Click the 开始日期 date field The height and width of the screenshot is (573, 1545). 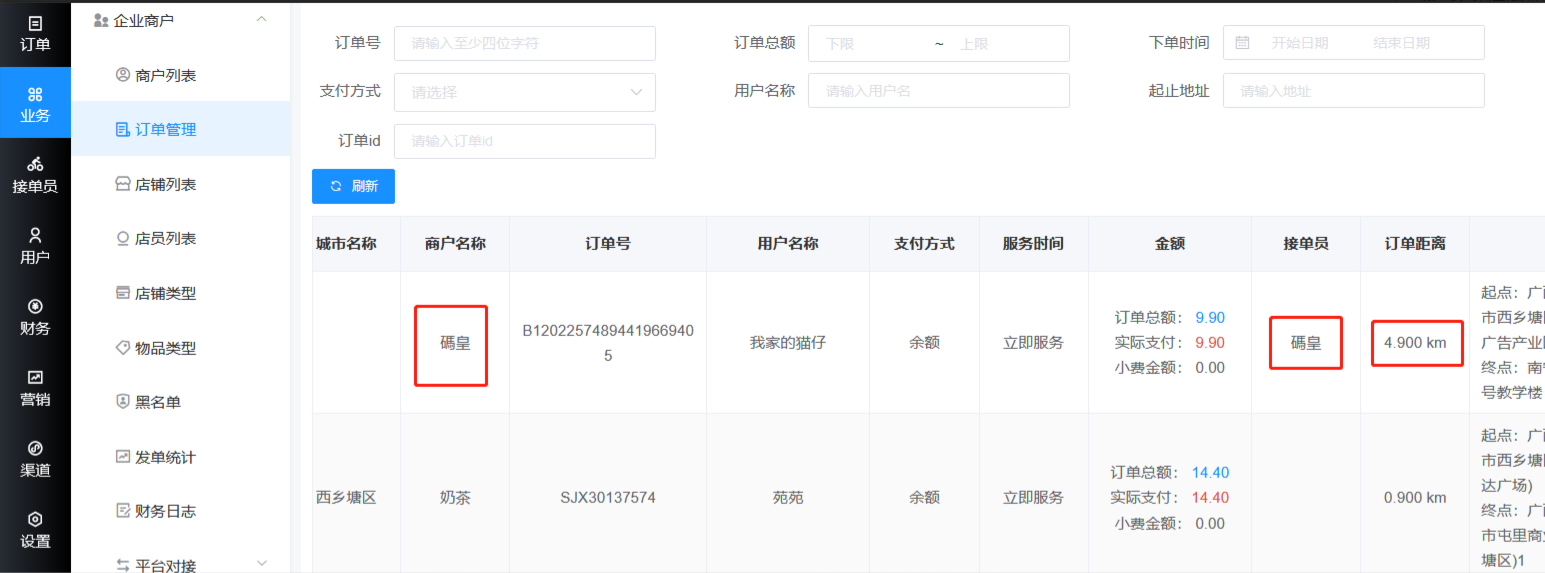pos(1299,43)
